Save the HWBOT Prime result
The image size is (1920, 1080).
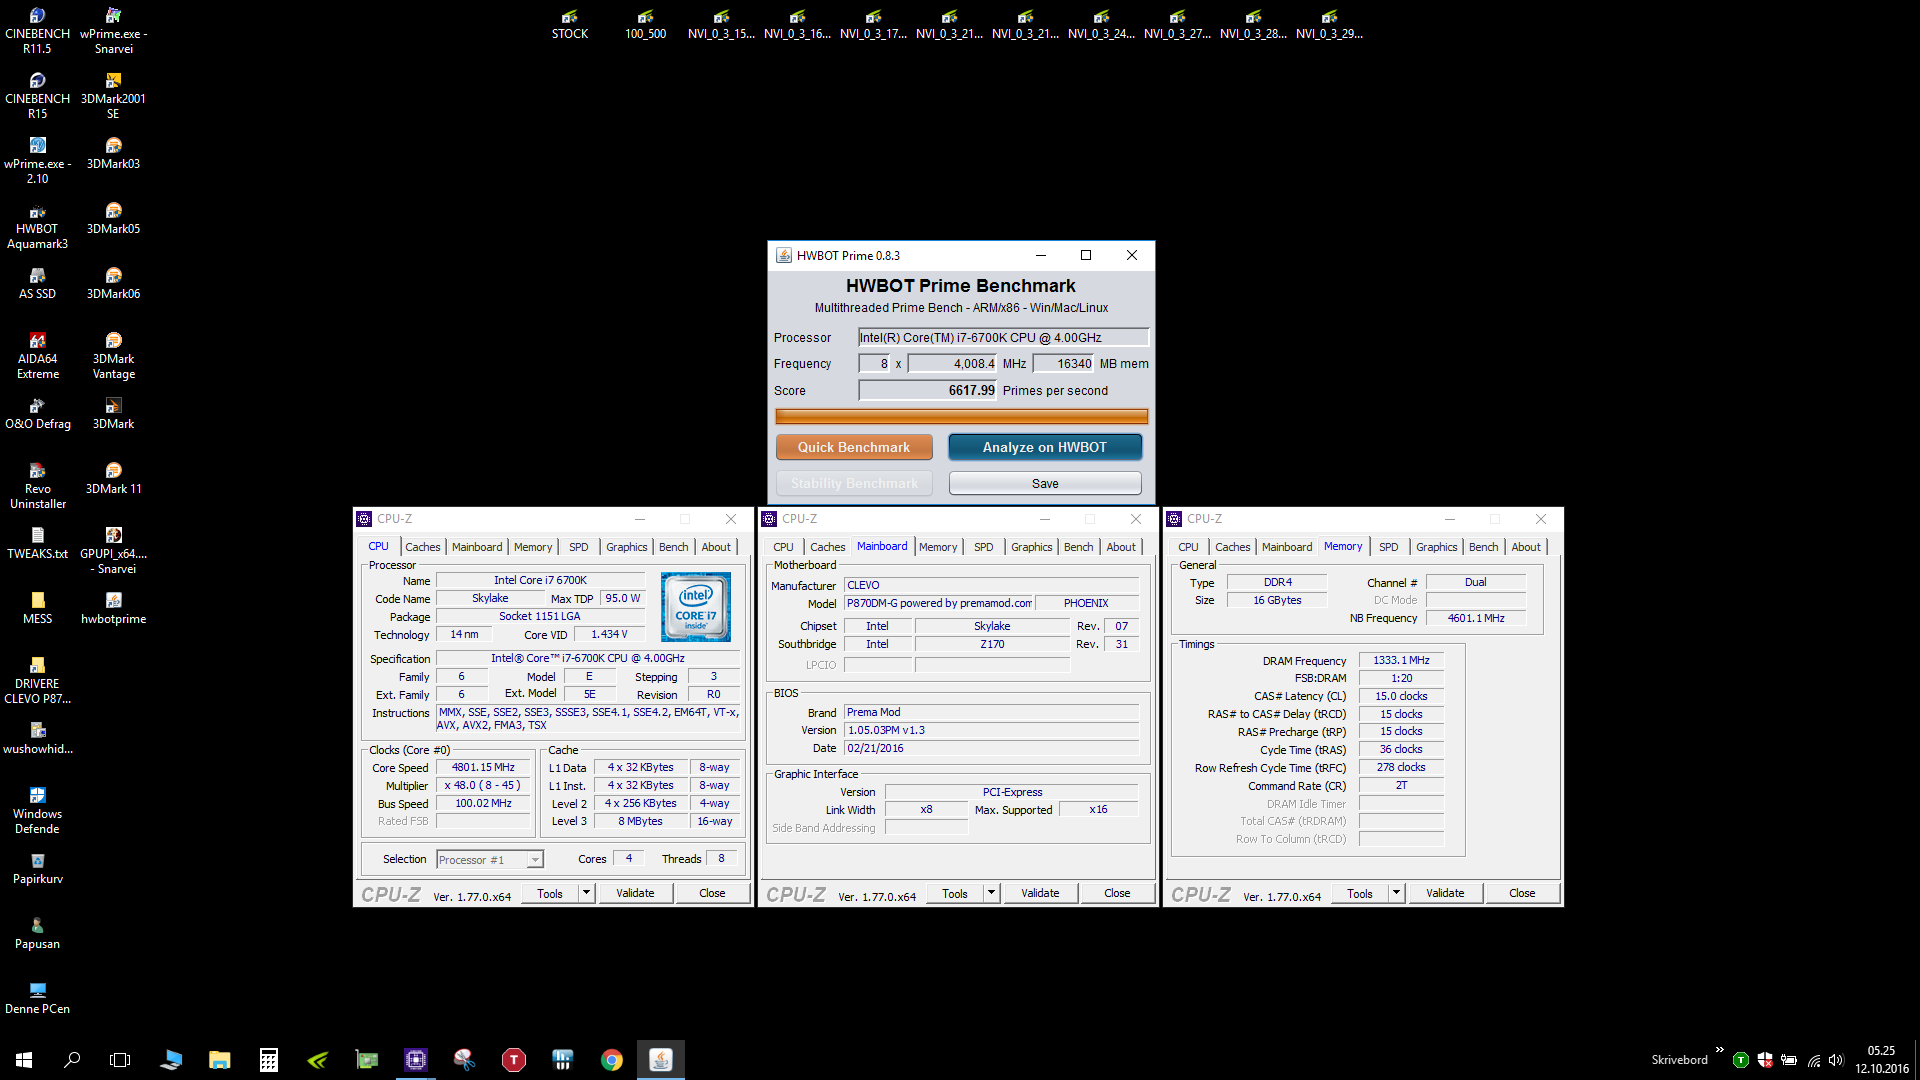[1045, 483]
